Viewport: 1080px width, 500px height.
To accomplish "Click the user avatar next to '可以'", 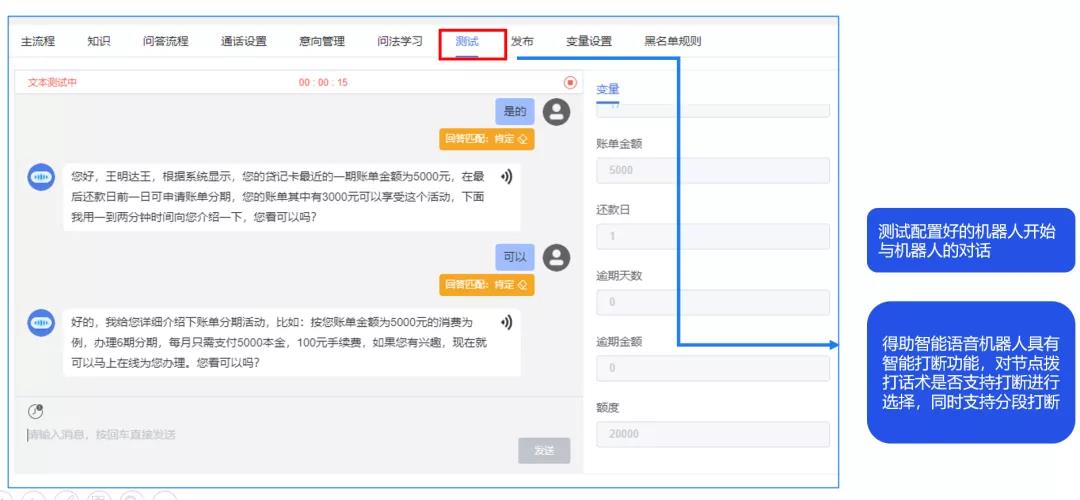I will tap(556, 257).
